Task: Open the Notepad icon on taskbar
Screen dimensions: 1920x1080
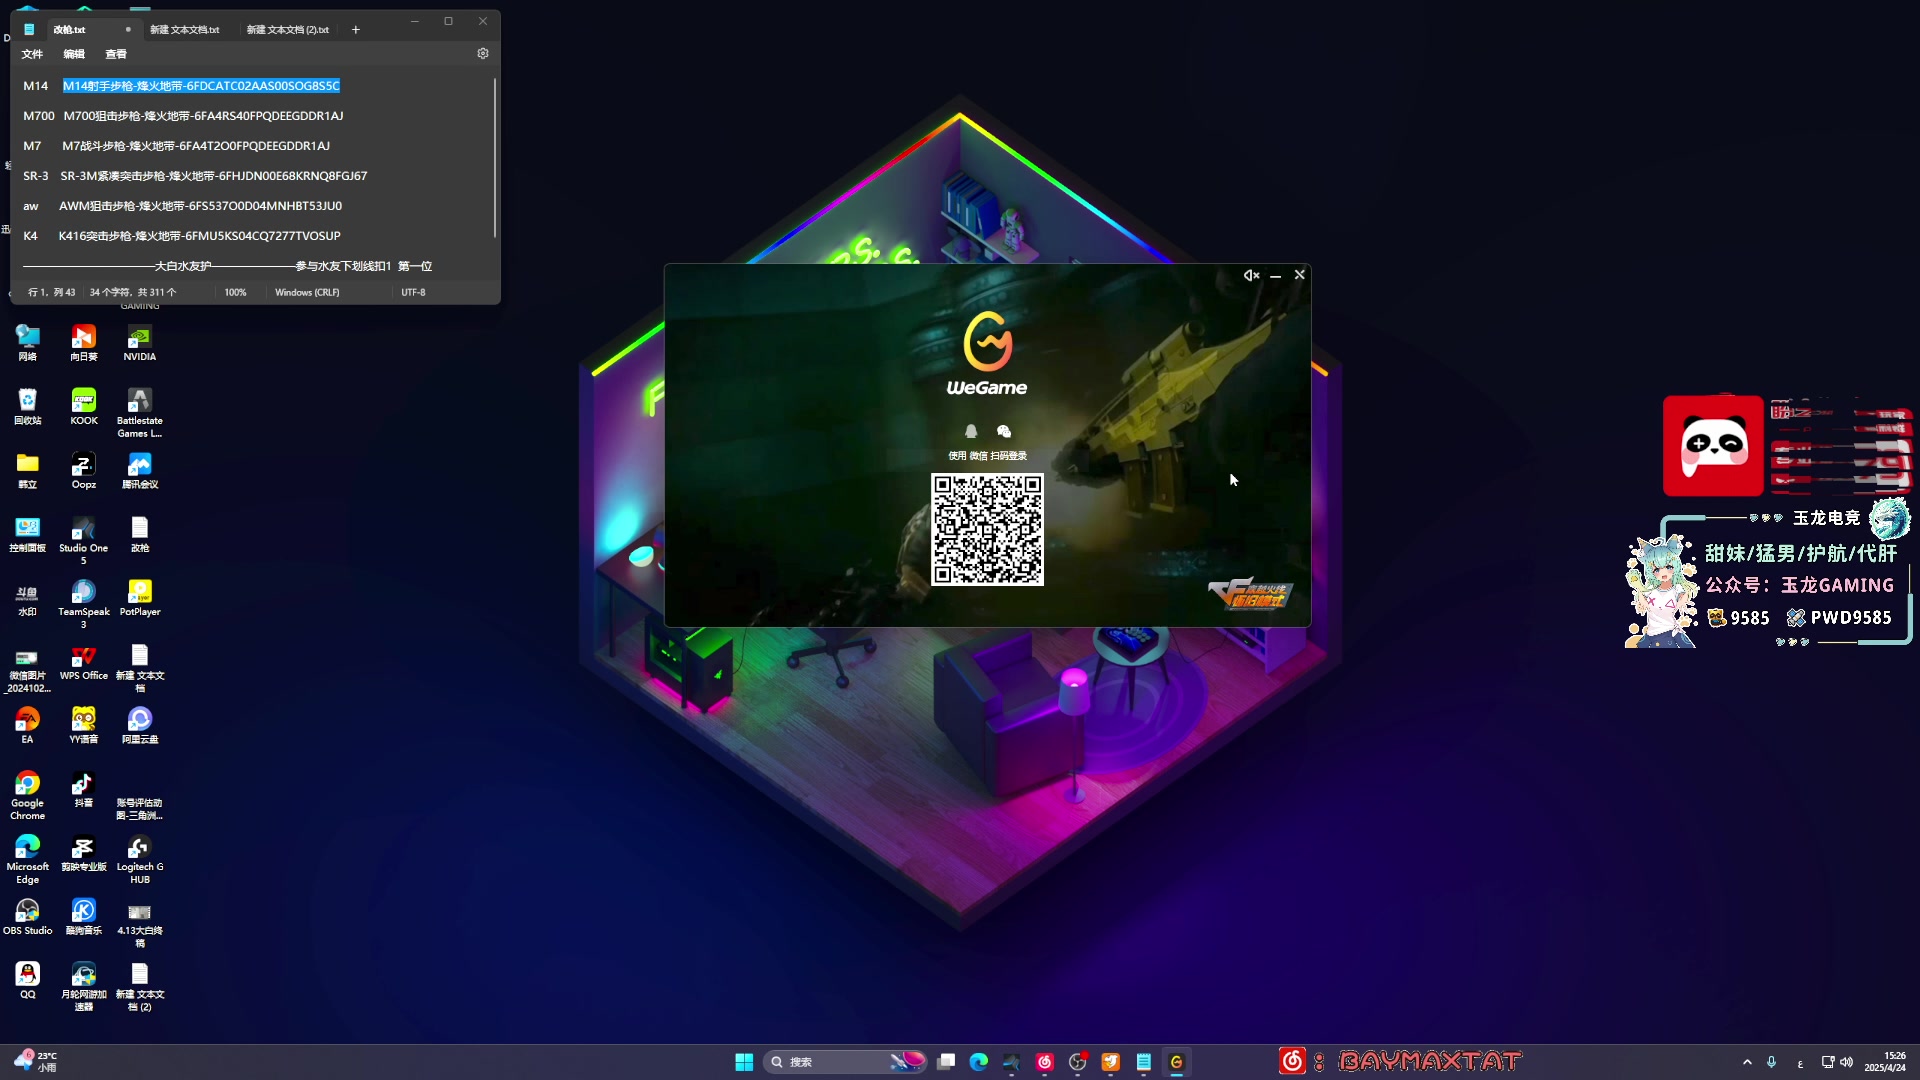Action: click(1144, 1062)
